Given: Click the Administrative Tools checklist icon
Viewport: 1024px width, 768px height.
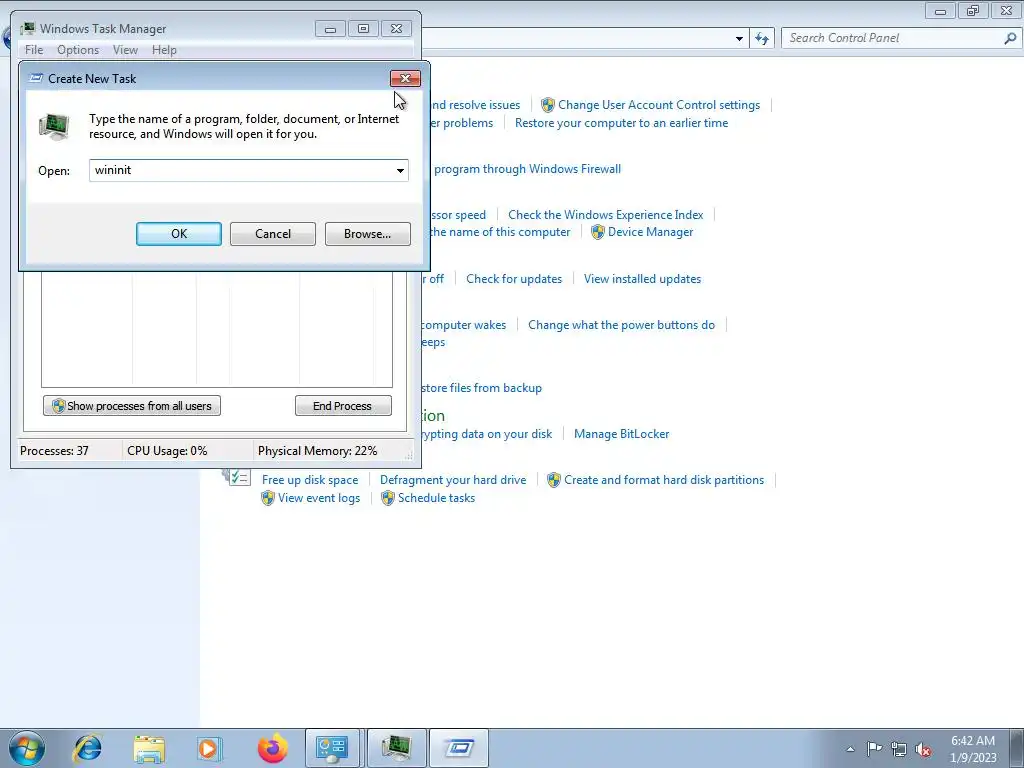Looking at the screenshot, I should pyautogui.click(x=236, y=477).
